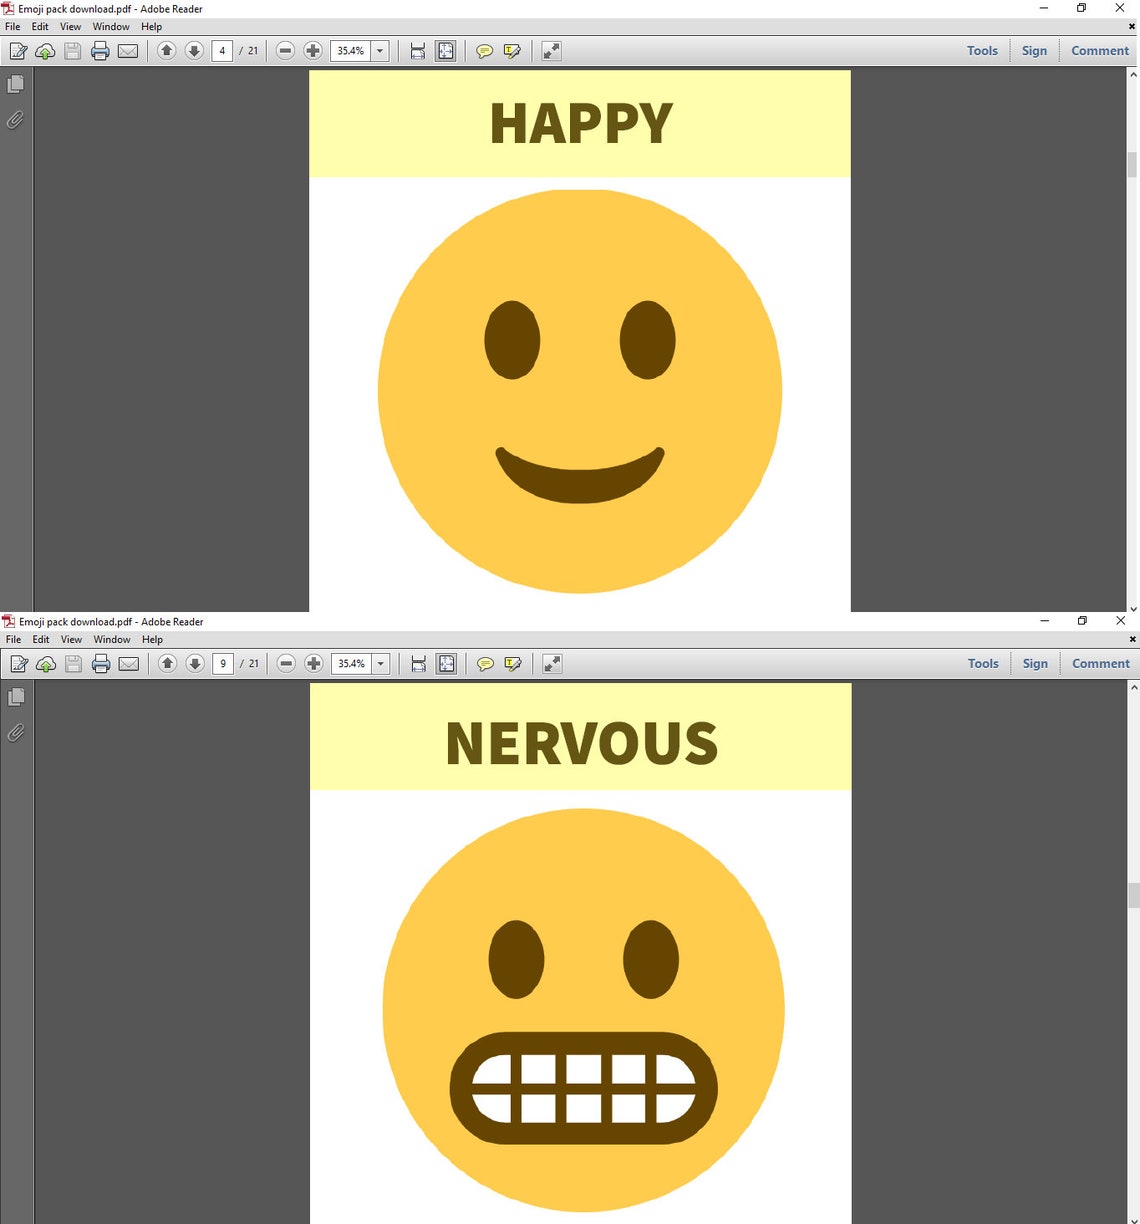Click the page number field showing 9

[223, 663]
